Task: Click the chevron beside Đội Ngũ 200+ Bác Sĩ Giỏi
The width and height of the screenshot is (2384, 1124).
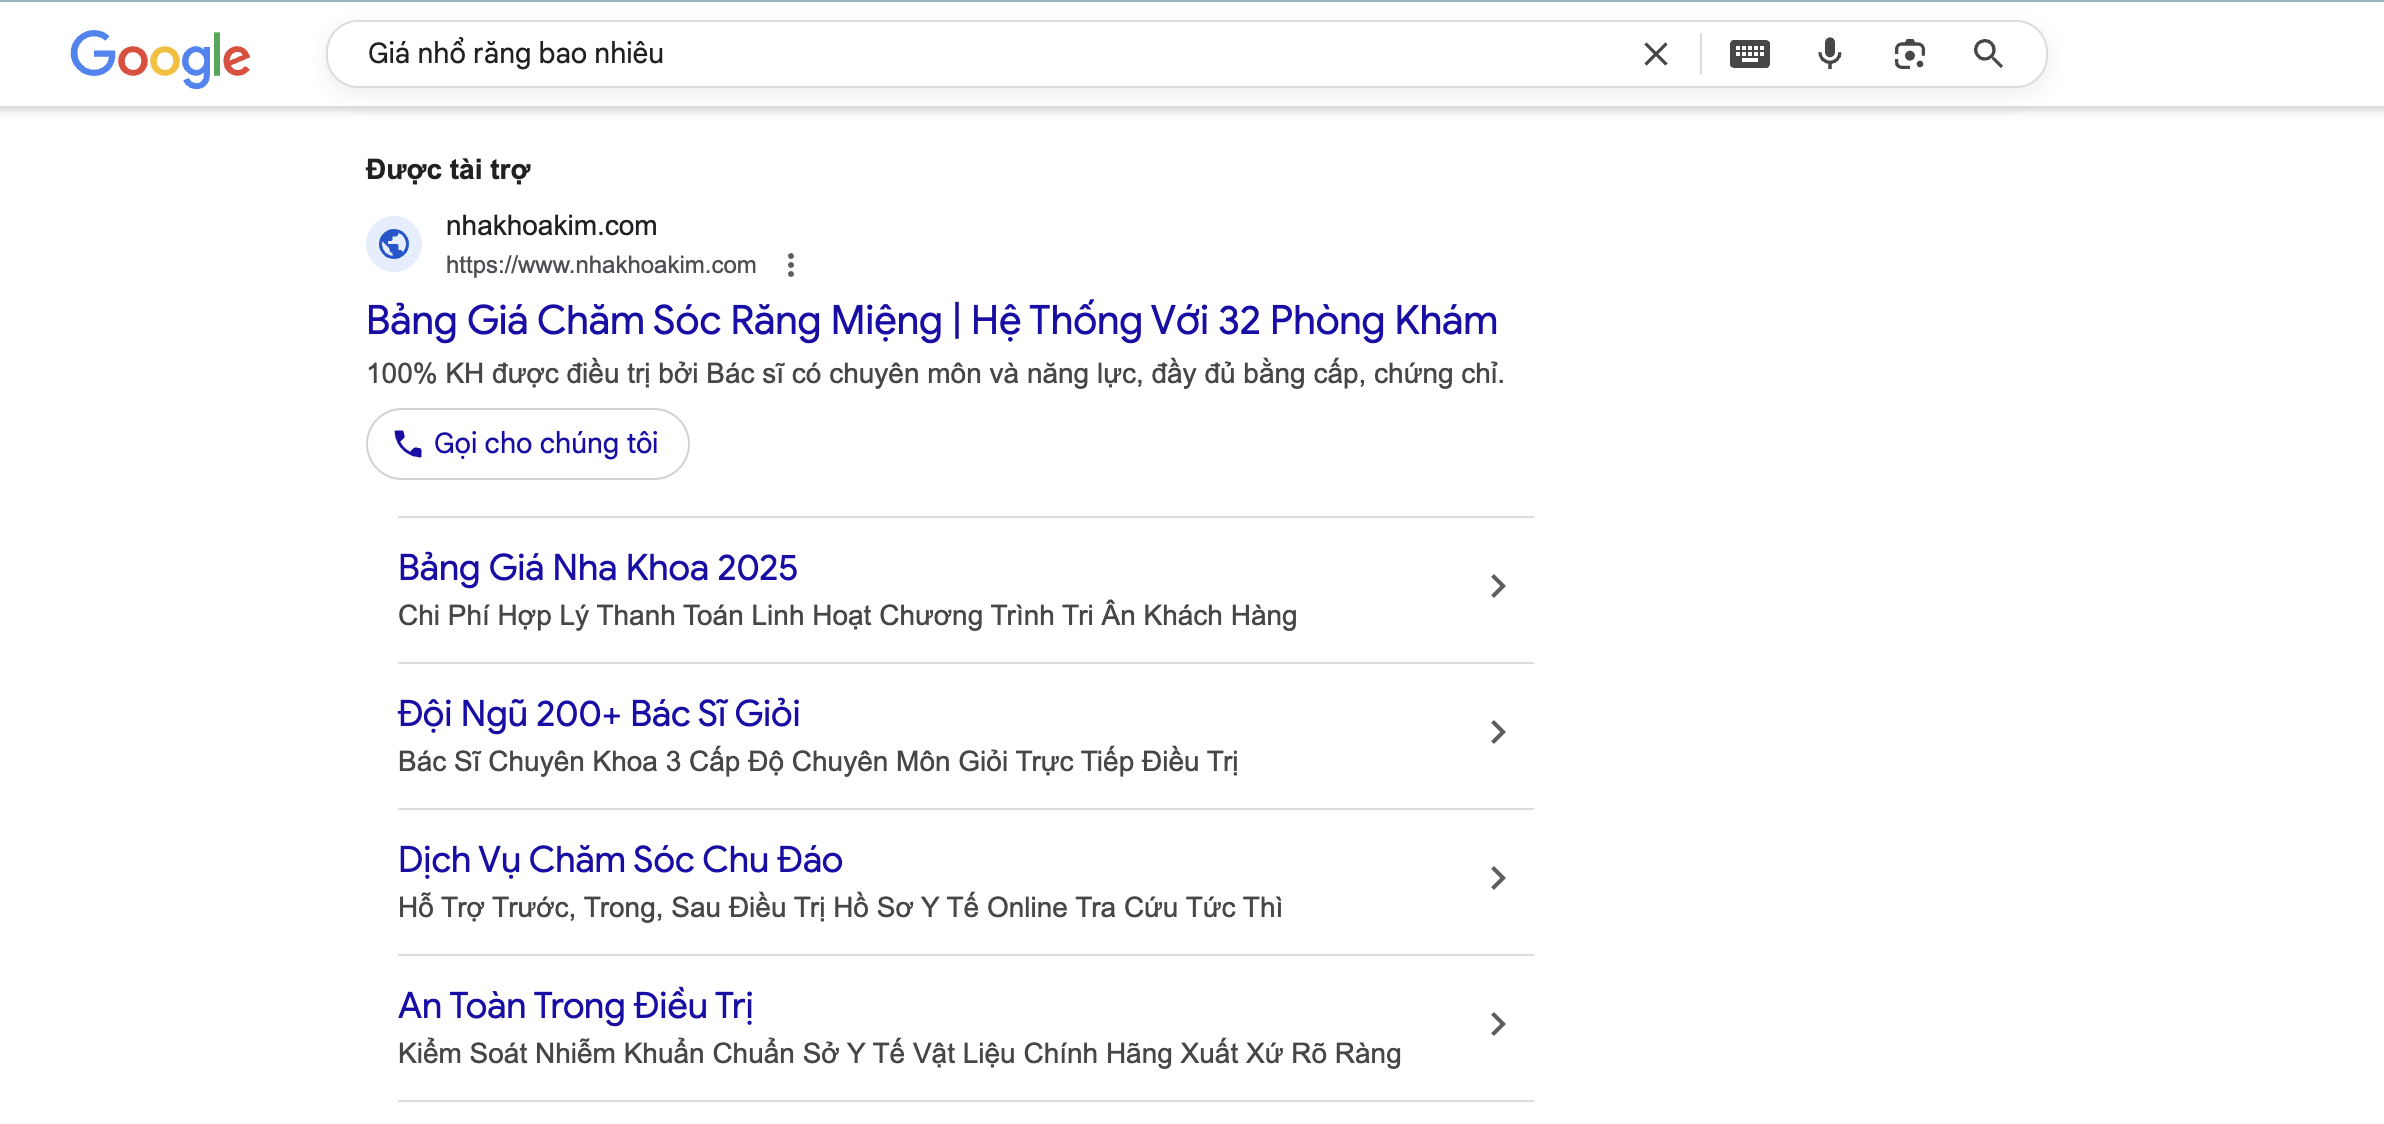Action: click(x=1498, y=732)
